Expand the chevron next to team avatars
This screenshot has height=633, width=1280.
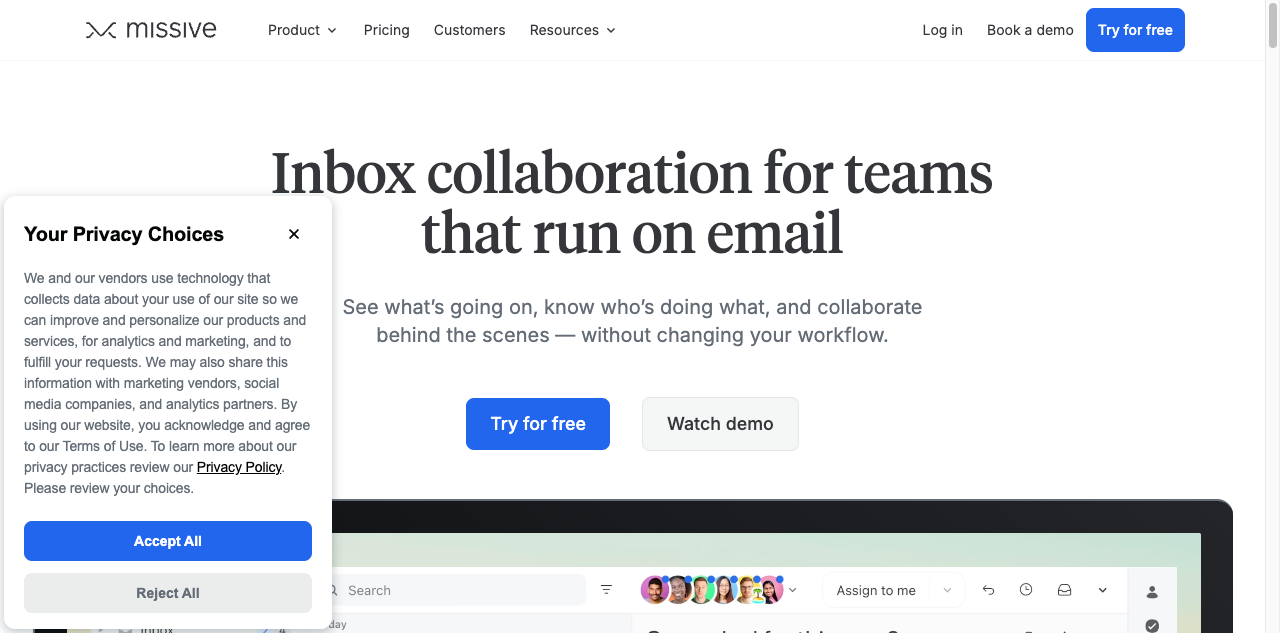tap(793, 590)
